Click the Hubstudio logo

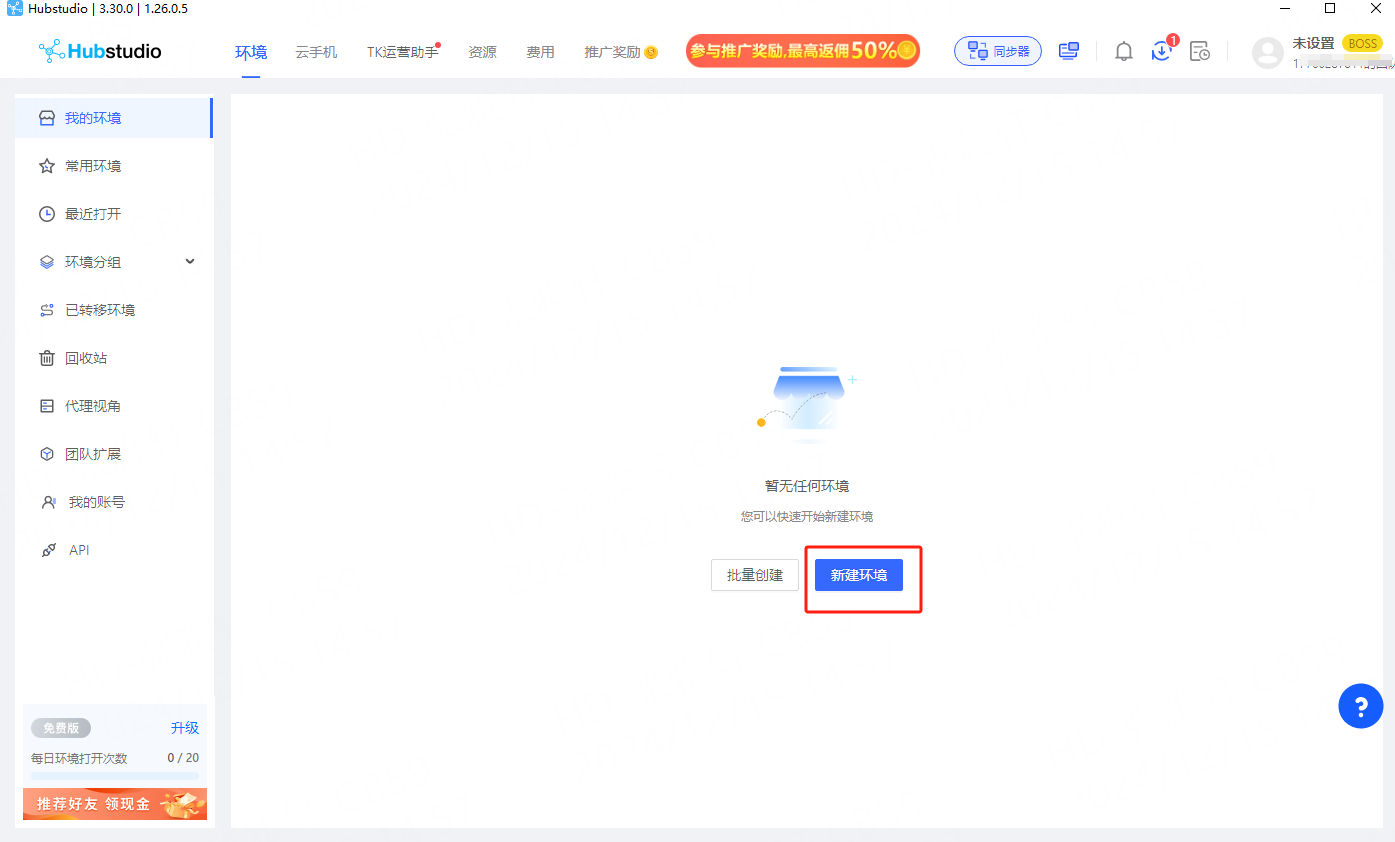[x=100, y=51]
